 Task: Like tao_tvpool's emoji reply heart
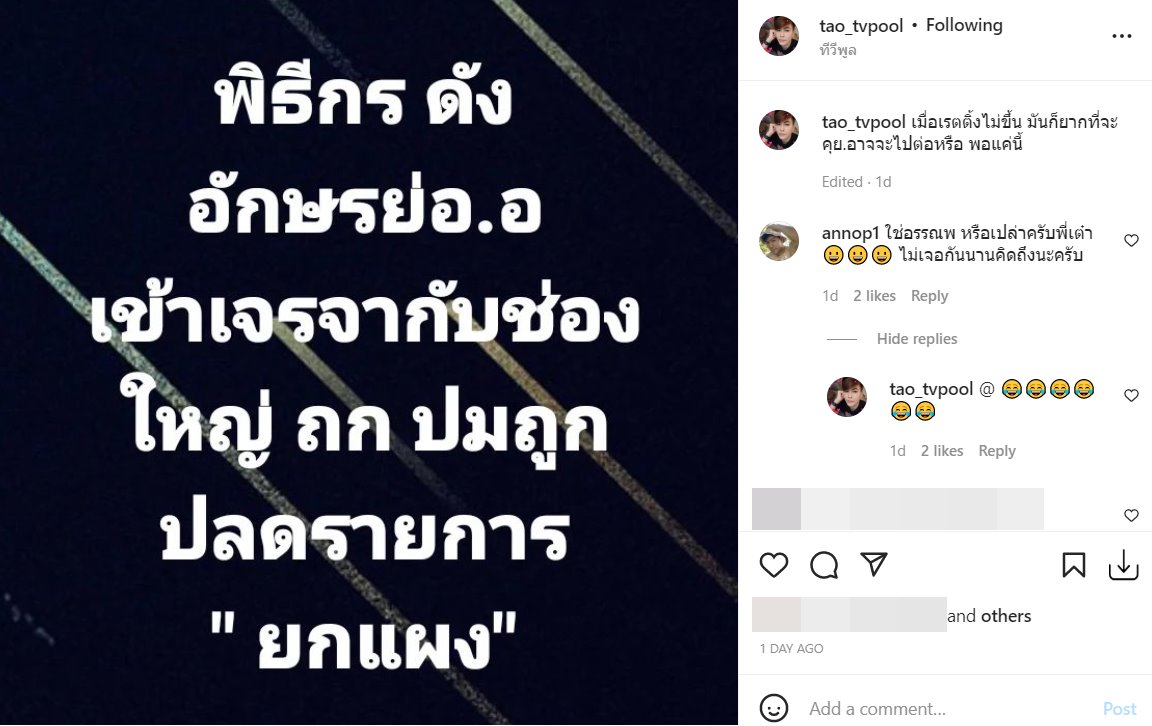[1131, 395]
